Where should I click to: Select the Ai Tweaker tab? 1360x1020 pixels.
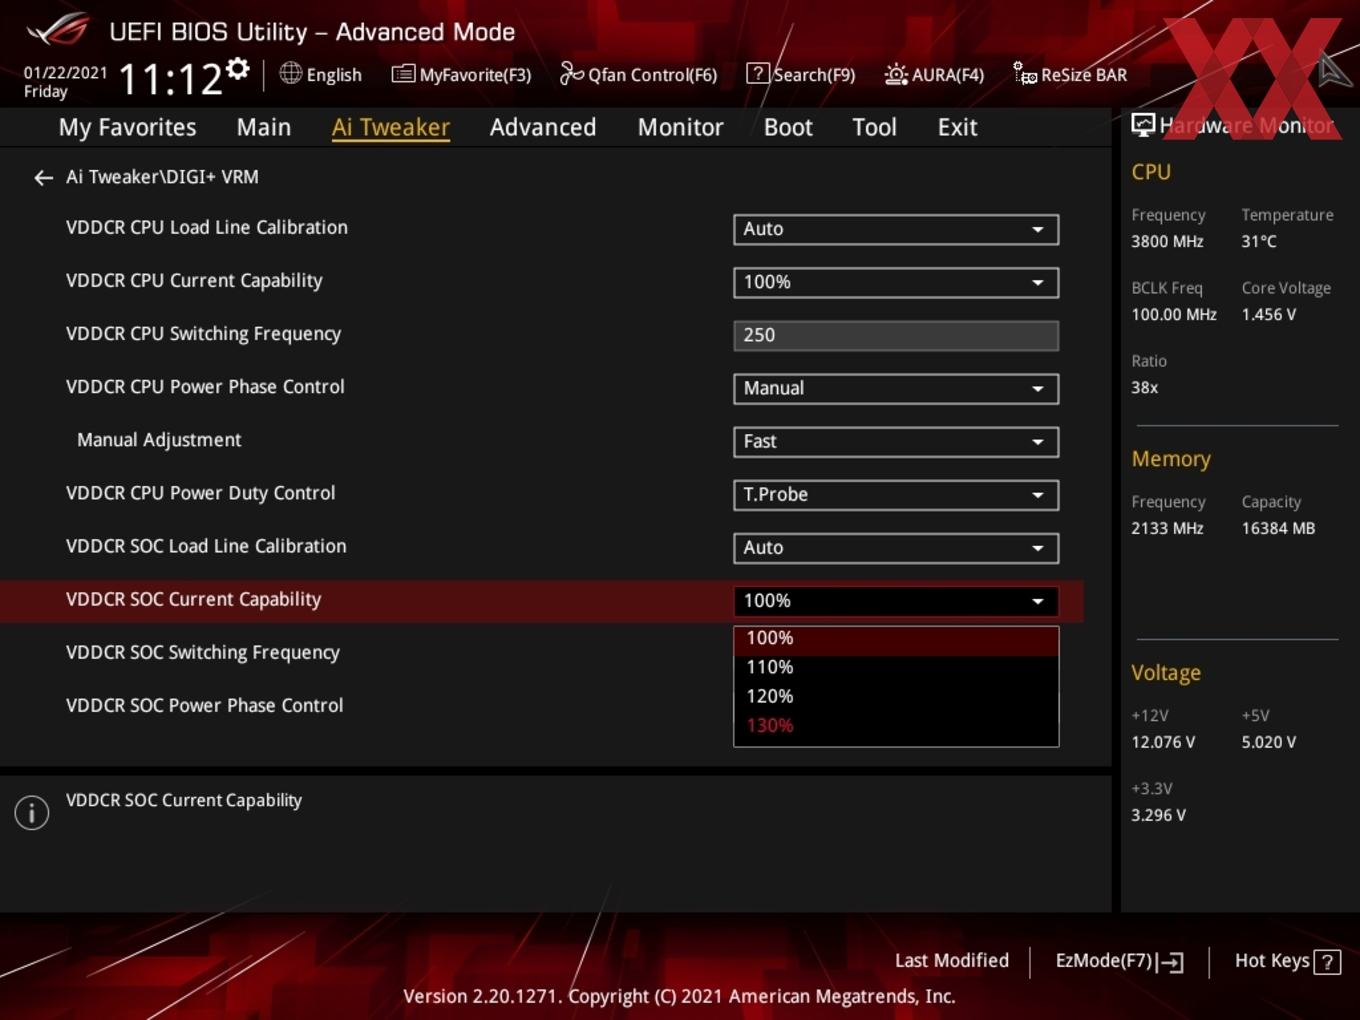391,127
